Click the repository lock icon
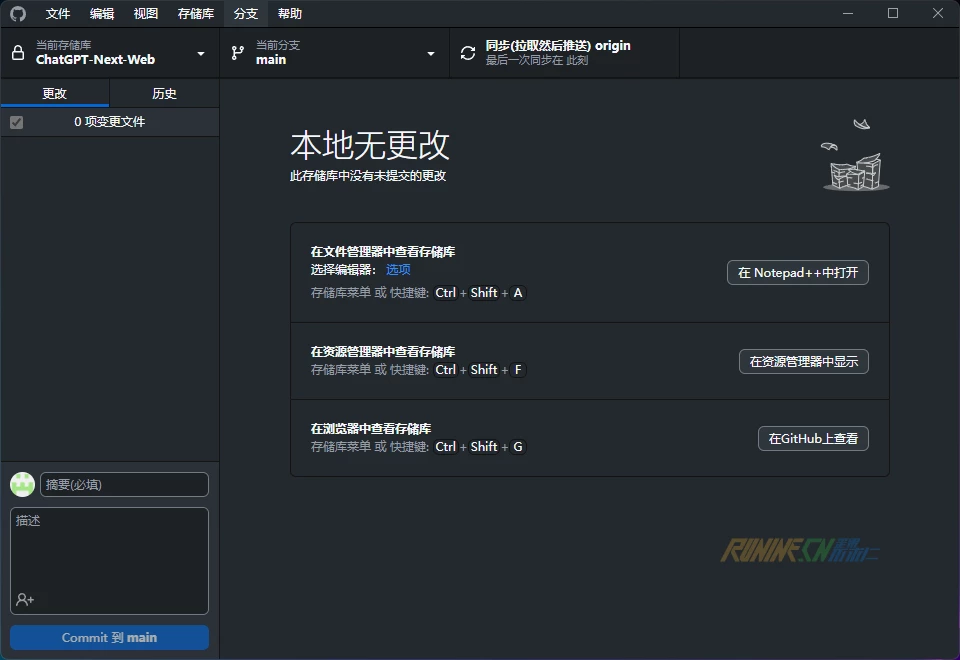This screenshot has width=960, height=660. point(18,53)
